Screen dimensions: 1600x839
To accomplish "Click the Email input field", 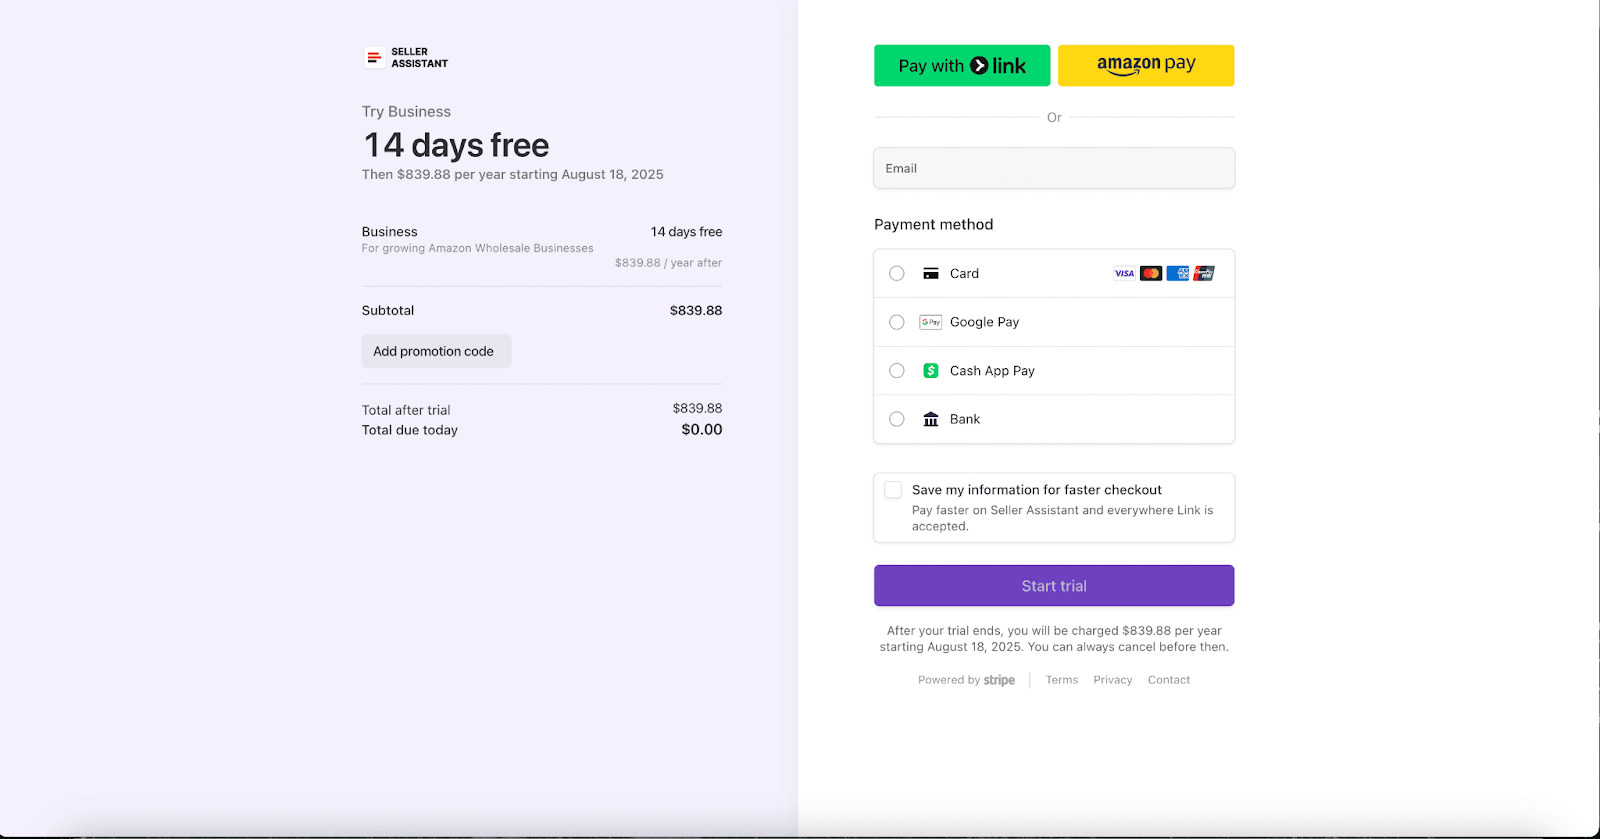I will [1053, 168].
